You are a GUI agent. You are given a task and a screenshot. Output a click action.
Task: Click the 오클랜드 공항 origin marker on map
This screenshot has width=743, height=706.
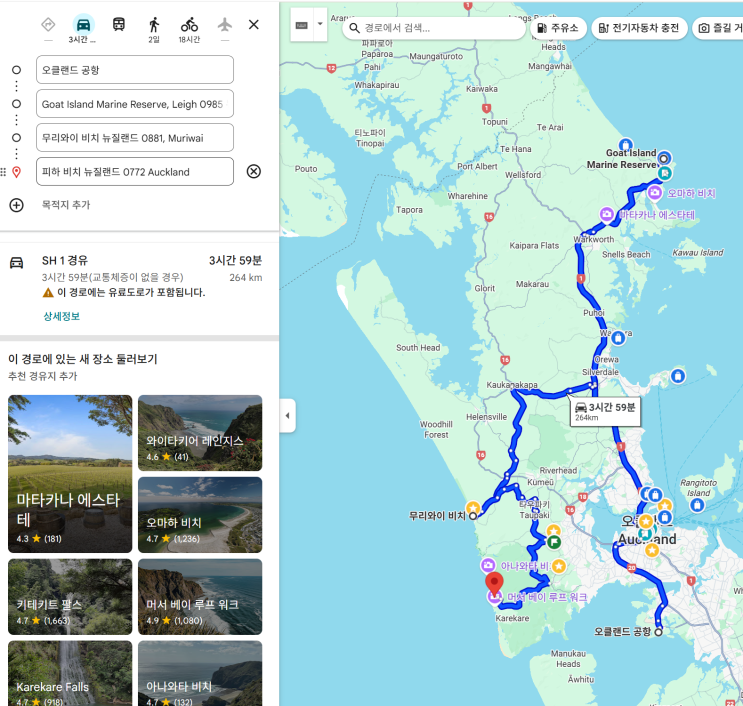(658, 632)
